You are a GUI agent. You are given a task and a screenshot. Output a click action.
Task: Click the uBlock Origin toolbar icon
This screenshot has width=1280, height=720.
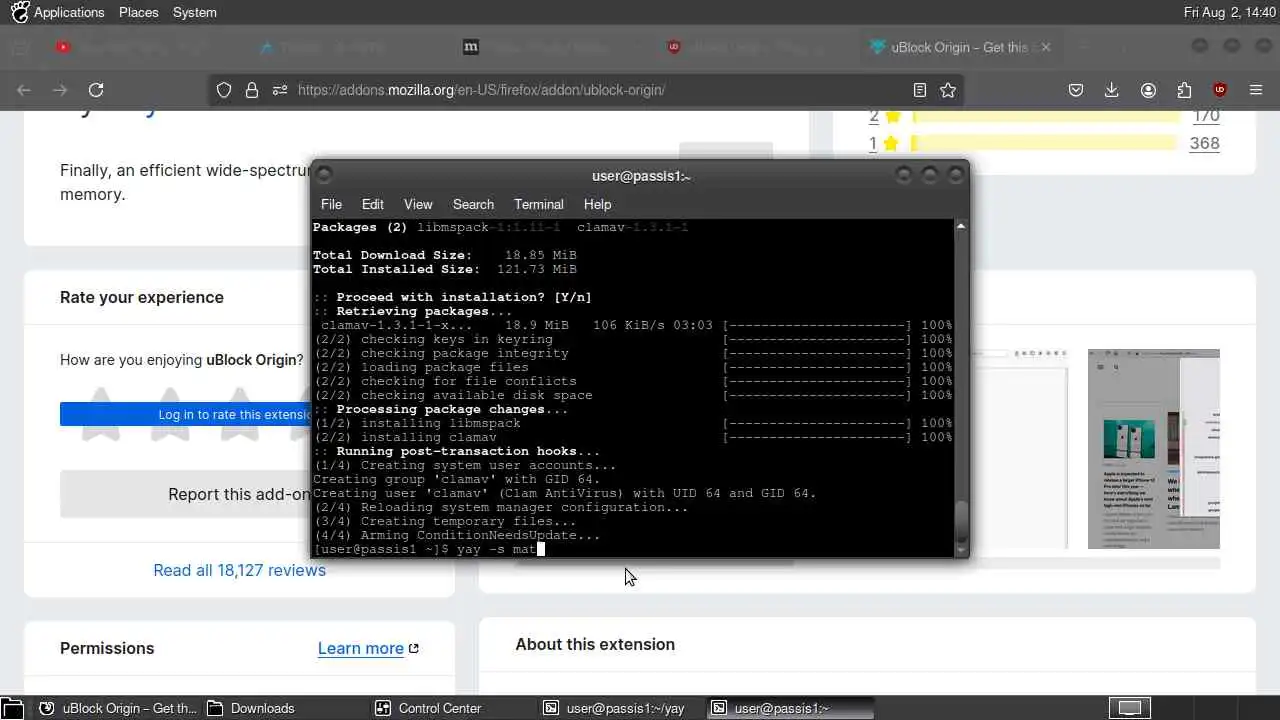pyautogui.click(x=1220, y=90)
